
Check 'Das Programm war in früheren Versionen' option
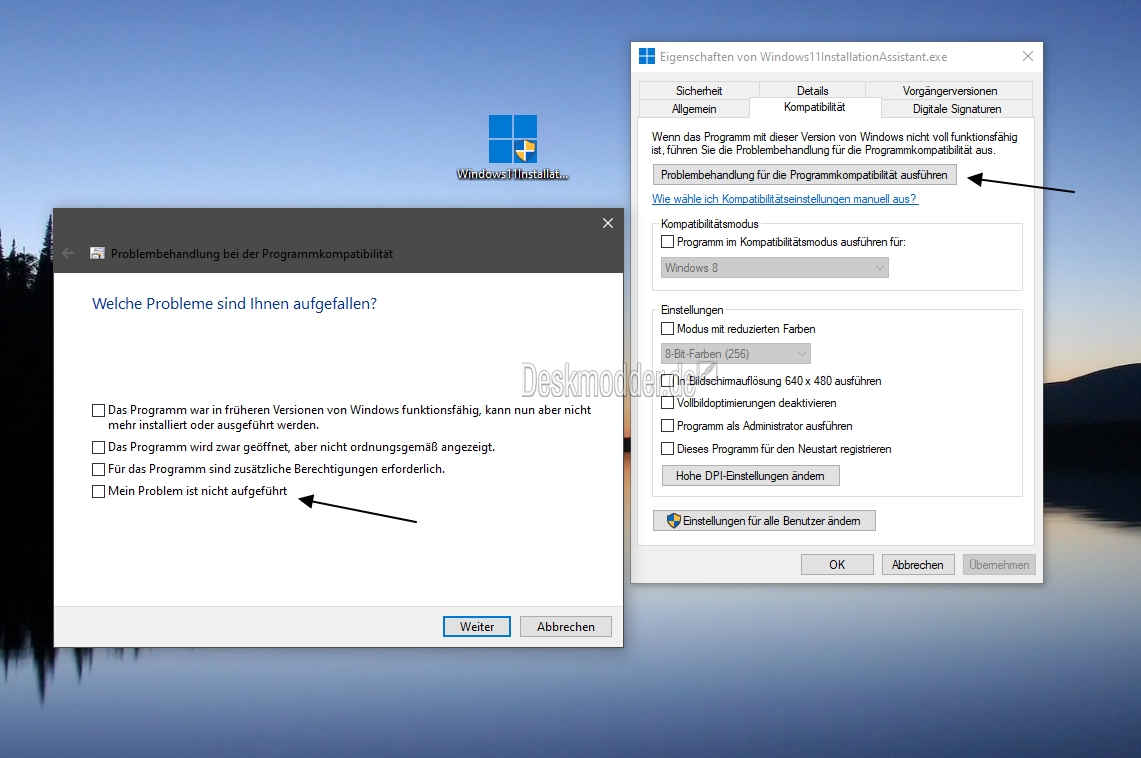(98, 410)
